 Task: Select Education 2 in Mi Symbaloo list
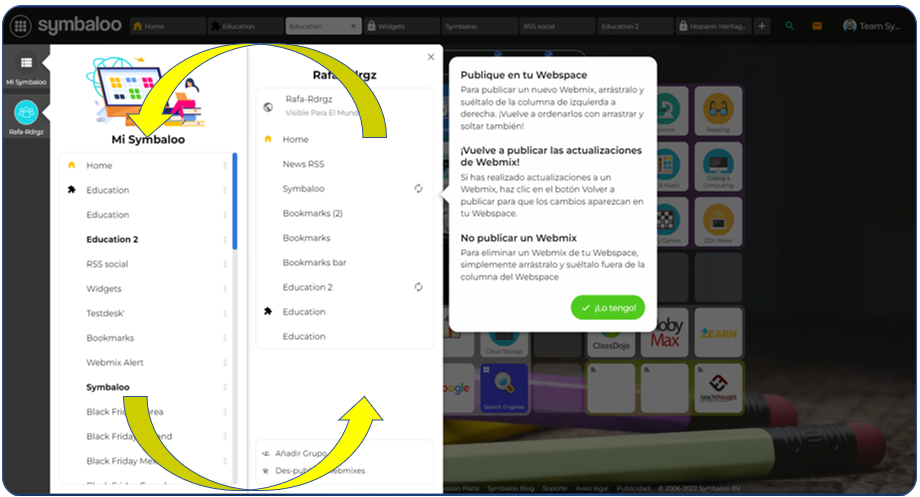pyautogui.click(x=112, y=239)
